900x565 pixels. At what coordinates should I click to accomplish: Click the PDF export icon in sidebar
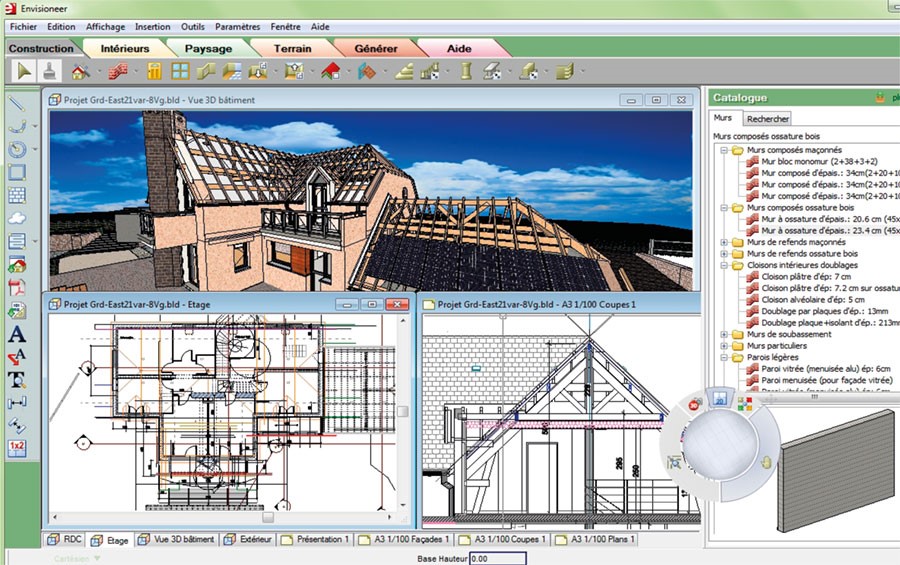(x=17, y=288)
